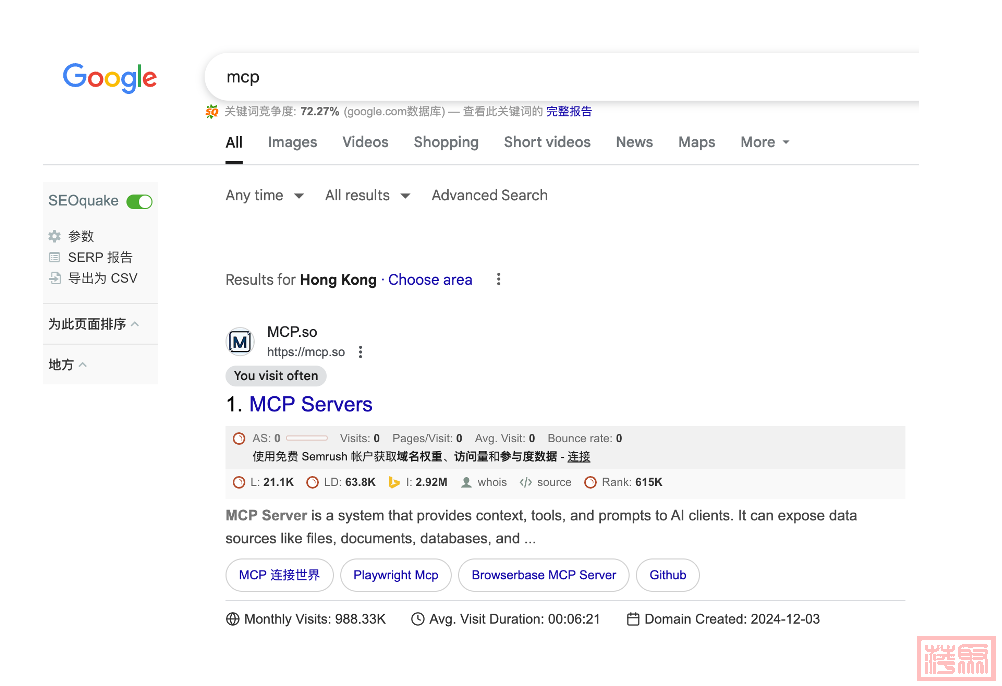The image size is (1002, 686).
Task: Turn off the SEOquake toggle switch
Action: pos(139,202)
